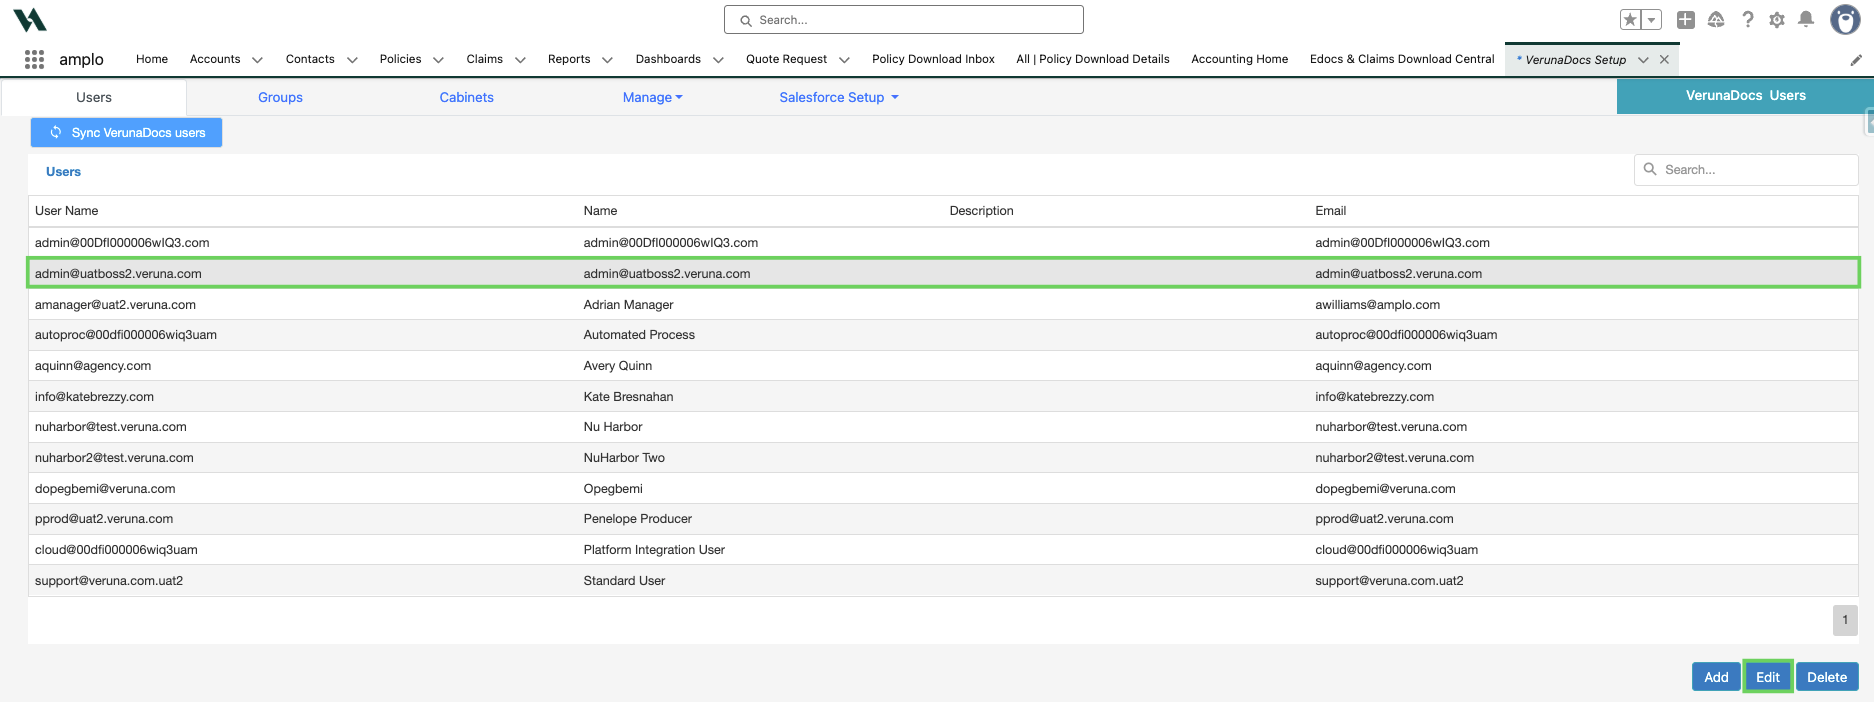Image resolution: width=1874 pixels, height=702 pixels.
Task: Expand the Contacts nav chevron
Action: (x=352, y=60)
